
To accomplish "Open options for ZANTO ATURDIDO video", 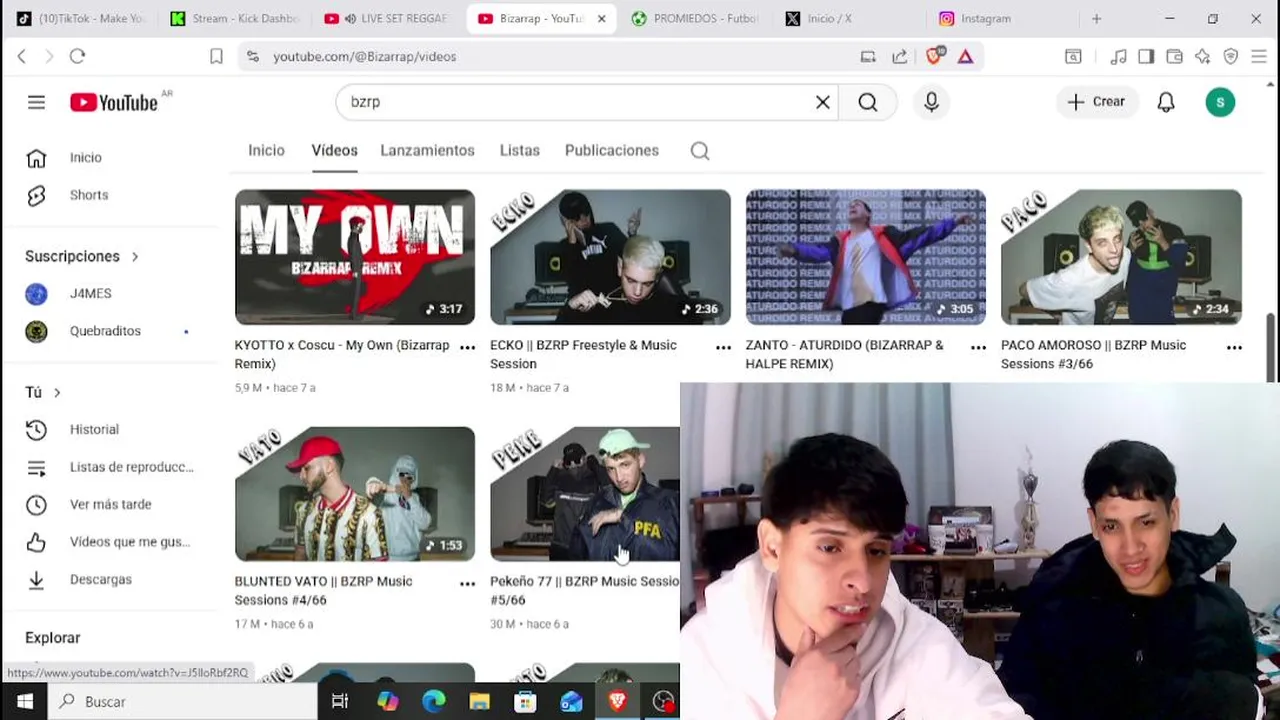I will tap(978, 347).
